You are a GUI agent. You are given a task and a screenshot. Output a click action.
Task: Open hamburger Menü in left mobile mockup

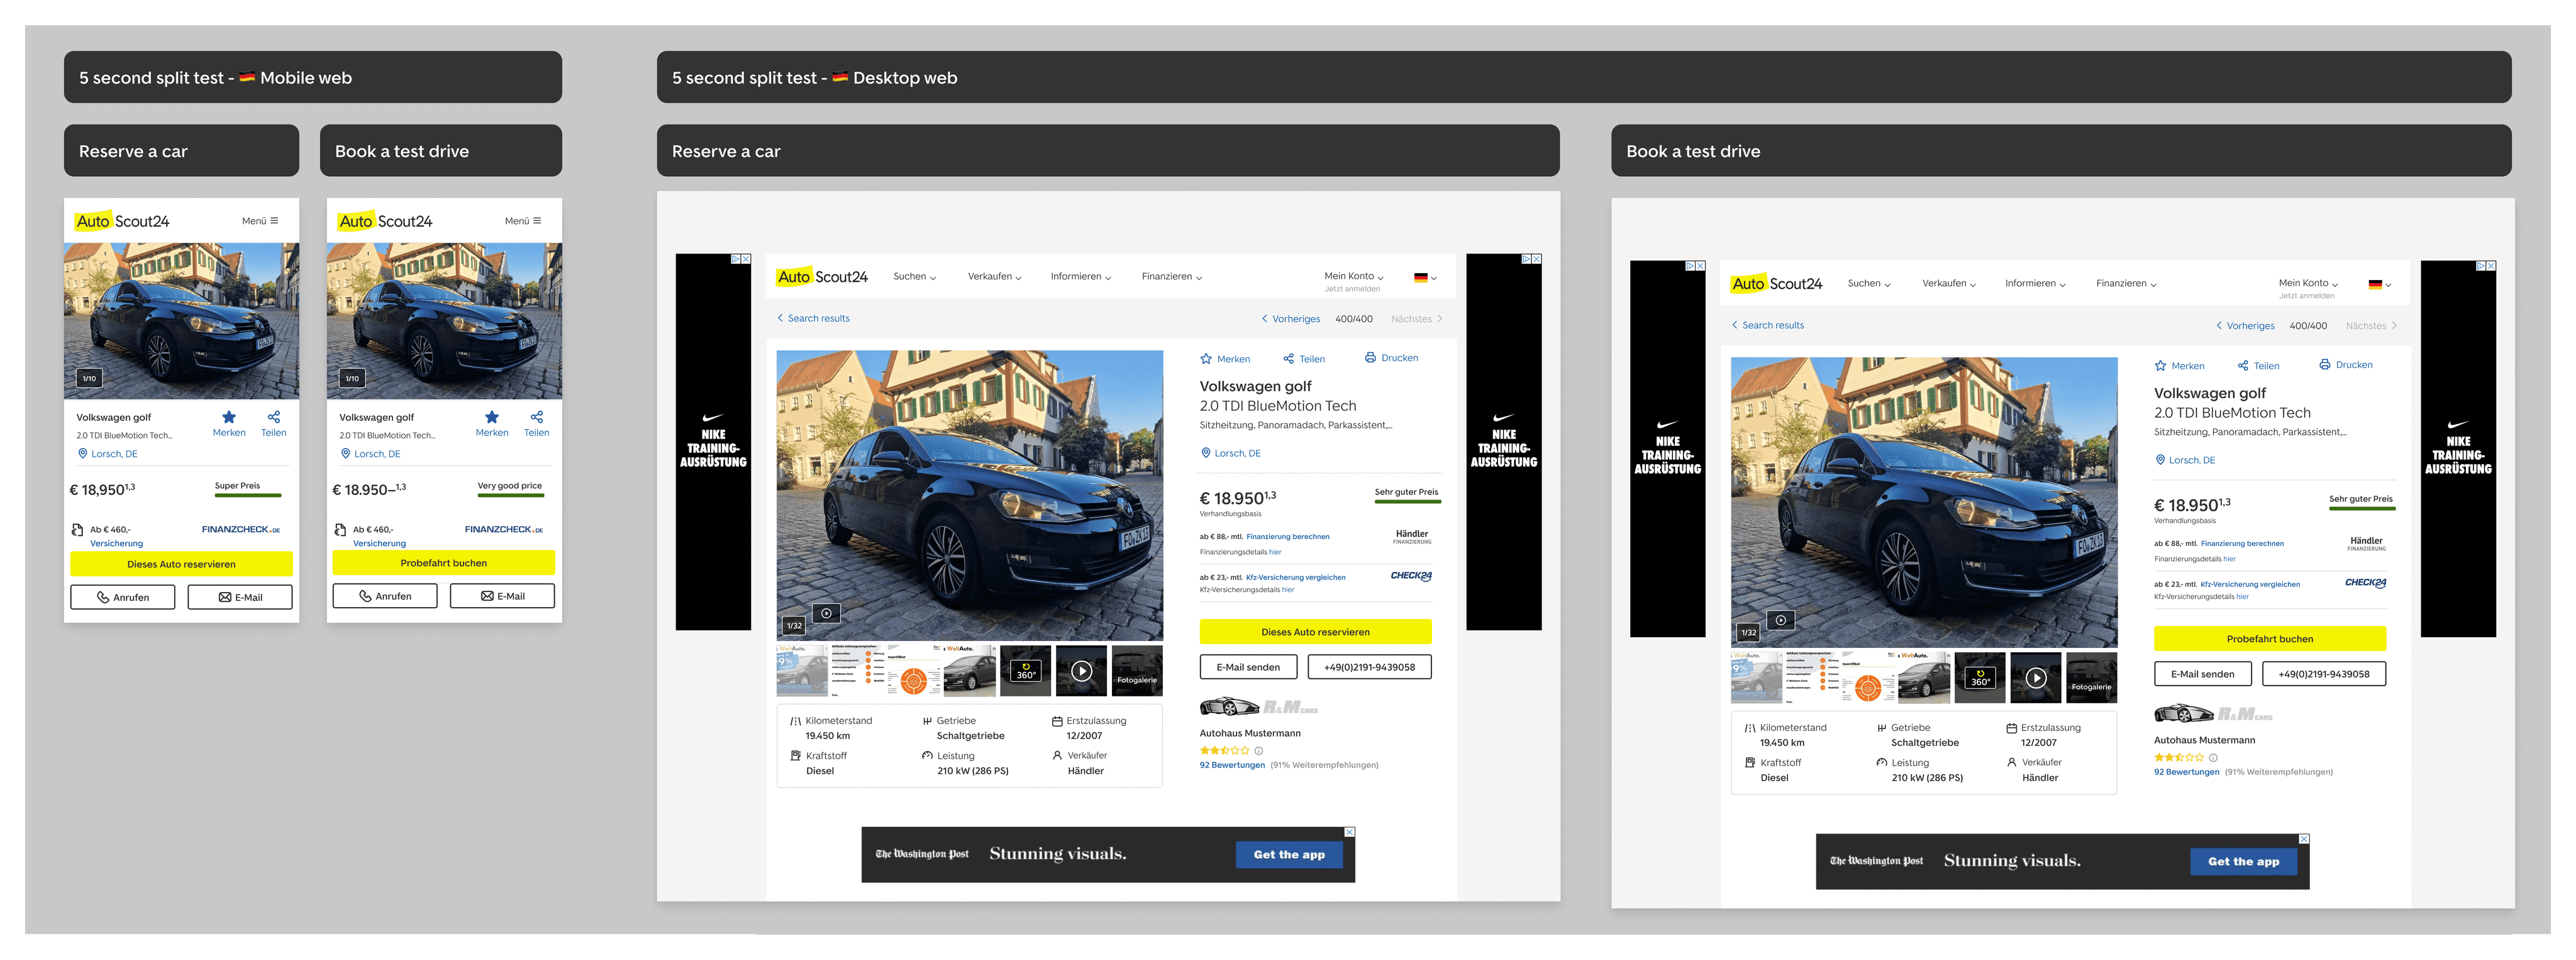coord(274,221)
